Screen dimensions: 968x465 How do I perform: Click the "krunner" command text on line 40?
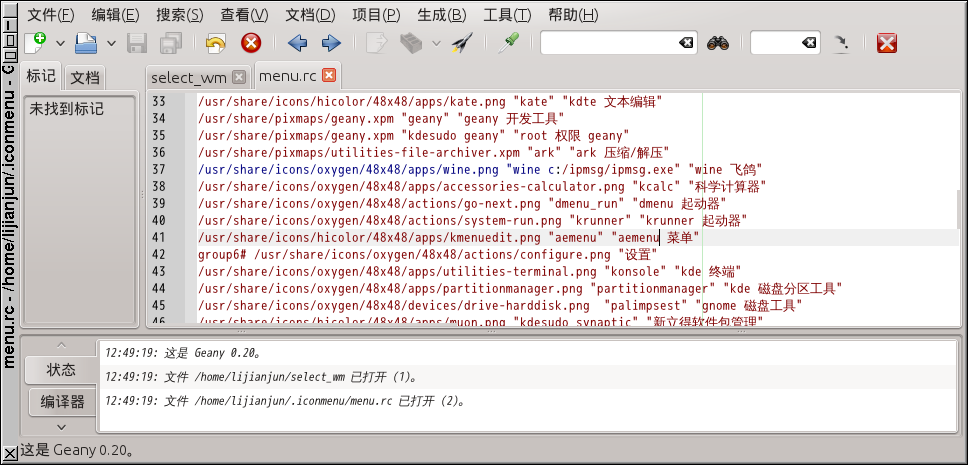tap(599, 220)
